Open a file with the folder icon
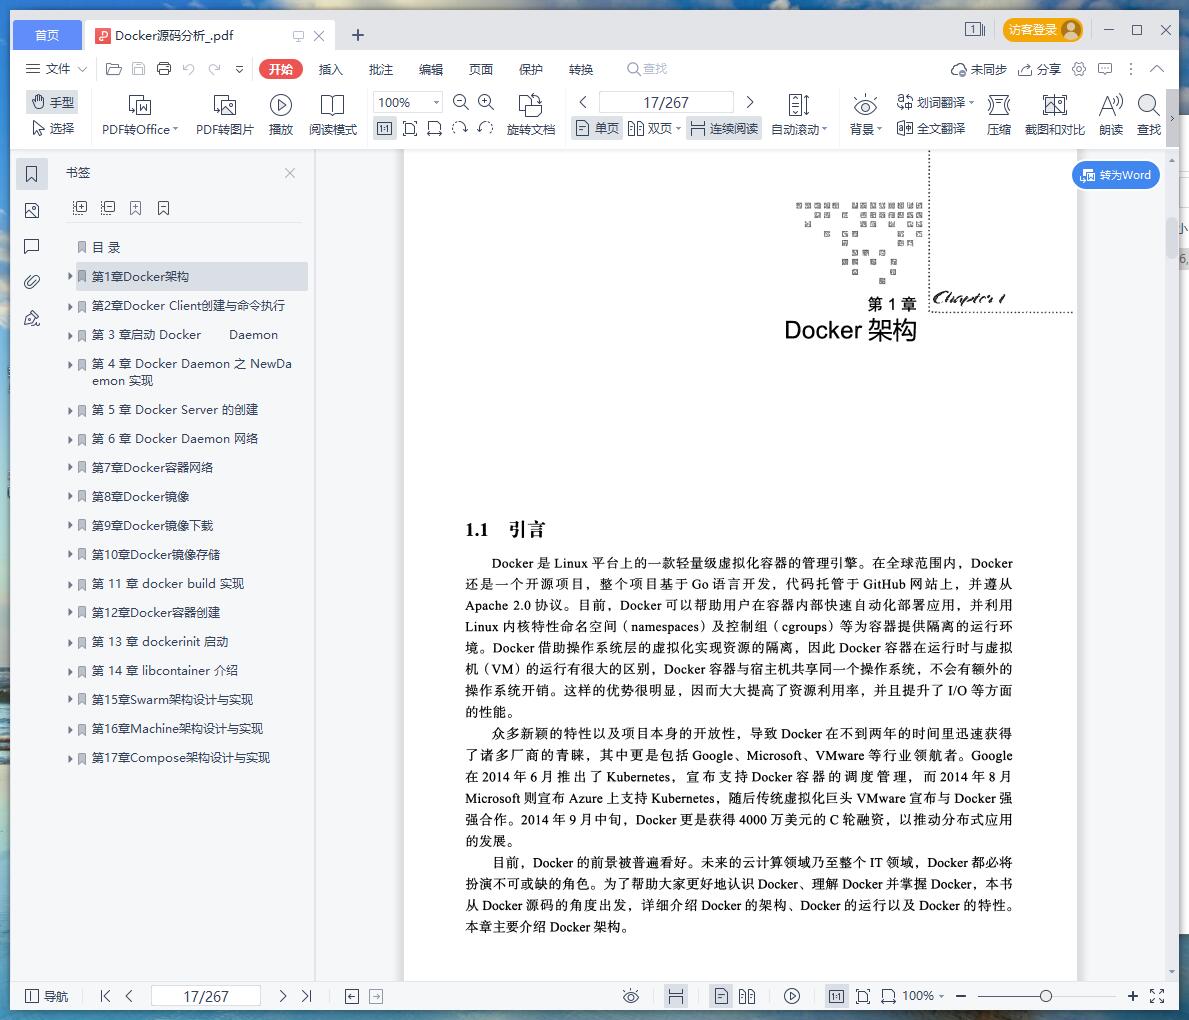The image size is (1189, 1020). tap(114, 69)
